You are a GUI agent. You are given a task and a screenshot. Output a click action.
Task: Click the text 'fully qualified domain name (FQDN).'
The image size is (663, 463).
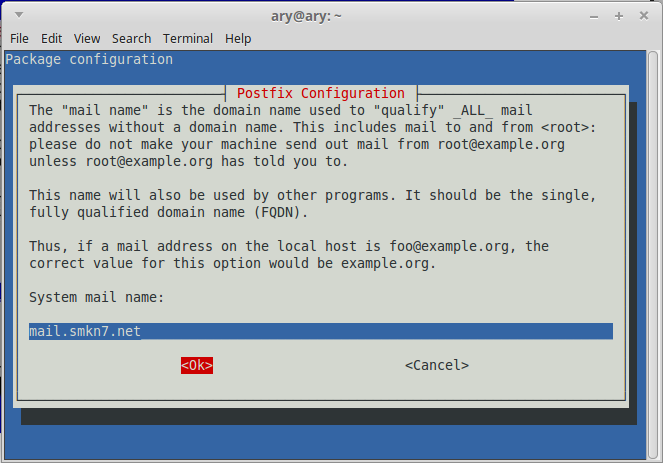click(x=168, y=212)
